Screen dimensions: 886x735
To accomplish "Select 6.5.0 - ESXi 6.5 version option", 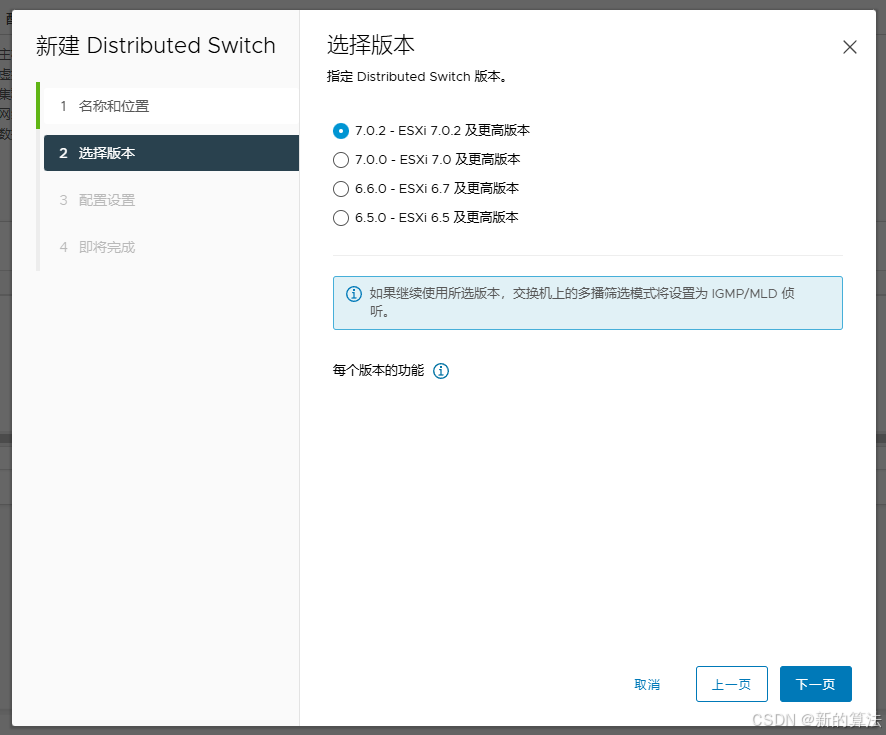I will click(341, 218).
